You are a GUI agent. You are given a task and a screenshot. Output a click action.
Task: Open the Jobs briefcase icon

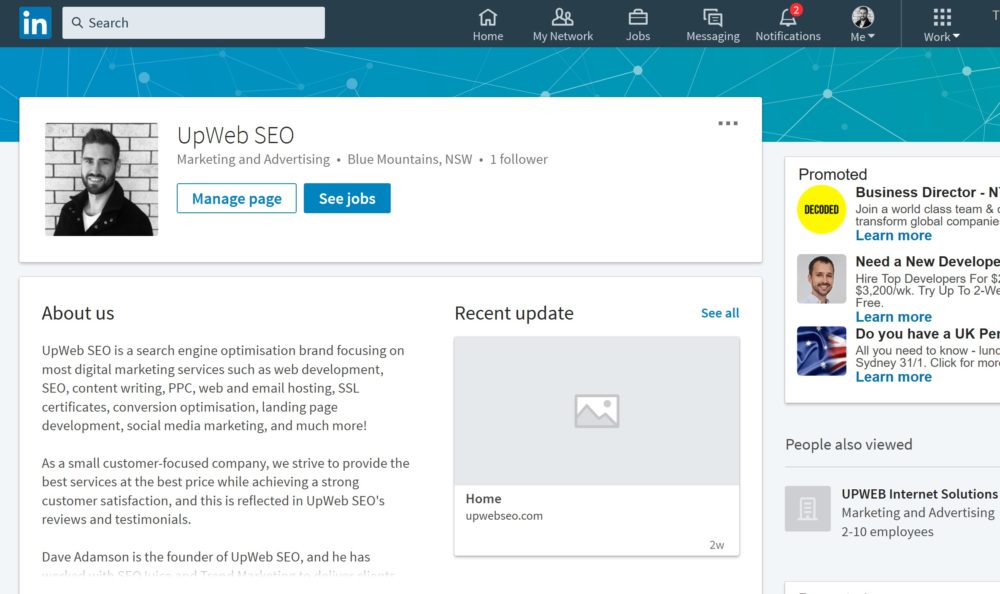click(638, 17)
